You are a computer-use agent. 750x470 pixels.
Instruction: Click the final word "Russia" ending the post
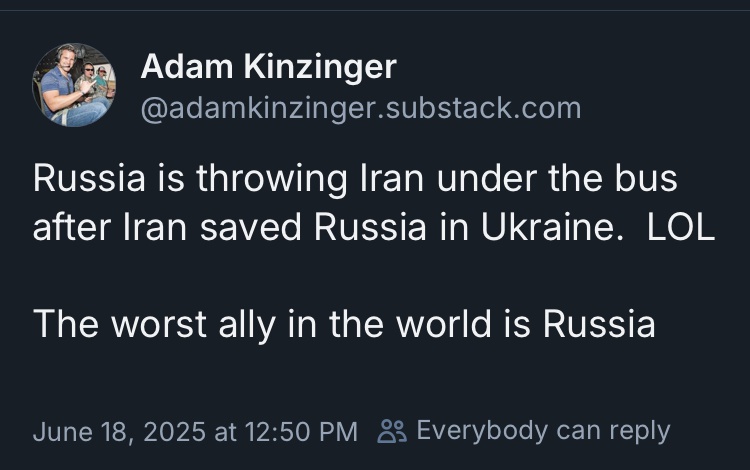click(x=599, y=325)
